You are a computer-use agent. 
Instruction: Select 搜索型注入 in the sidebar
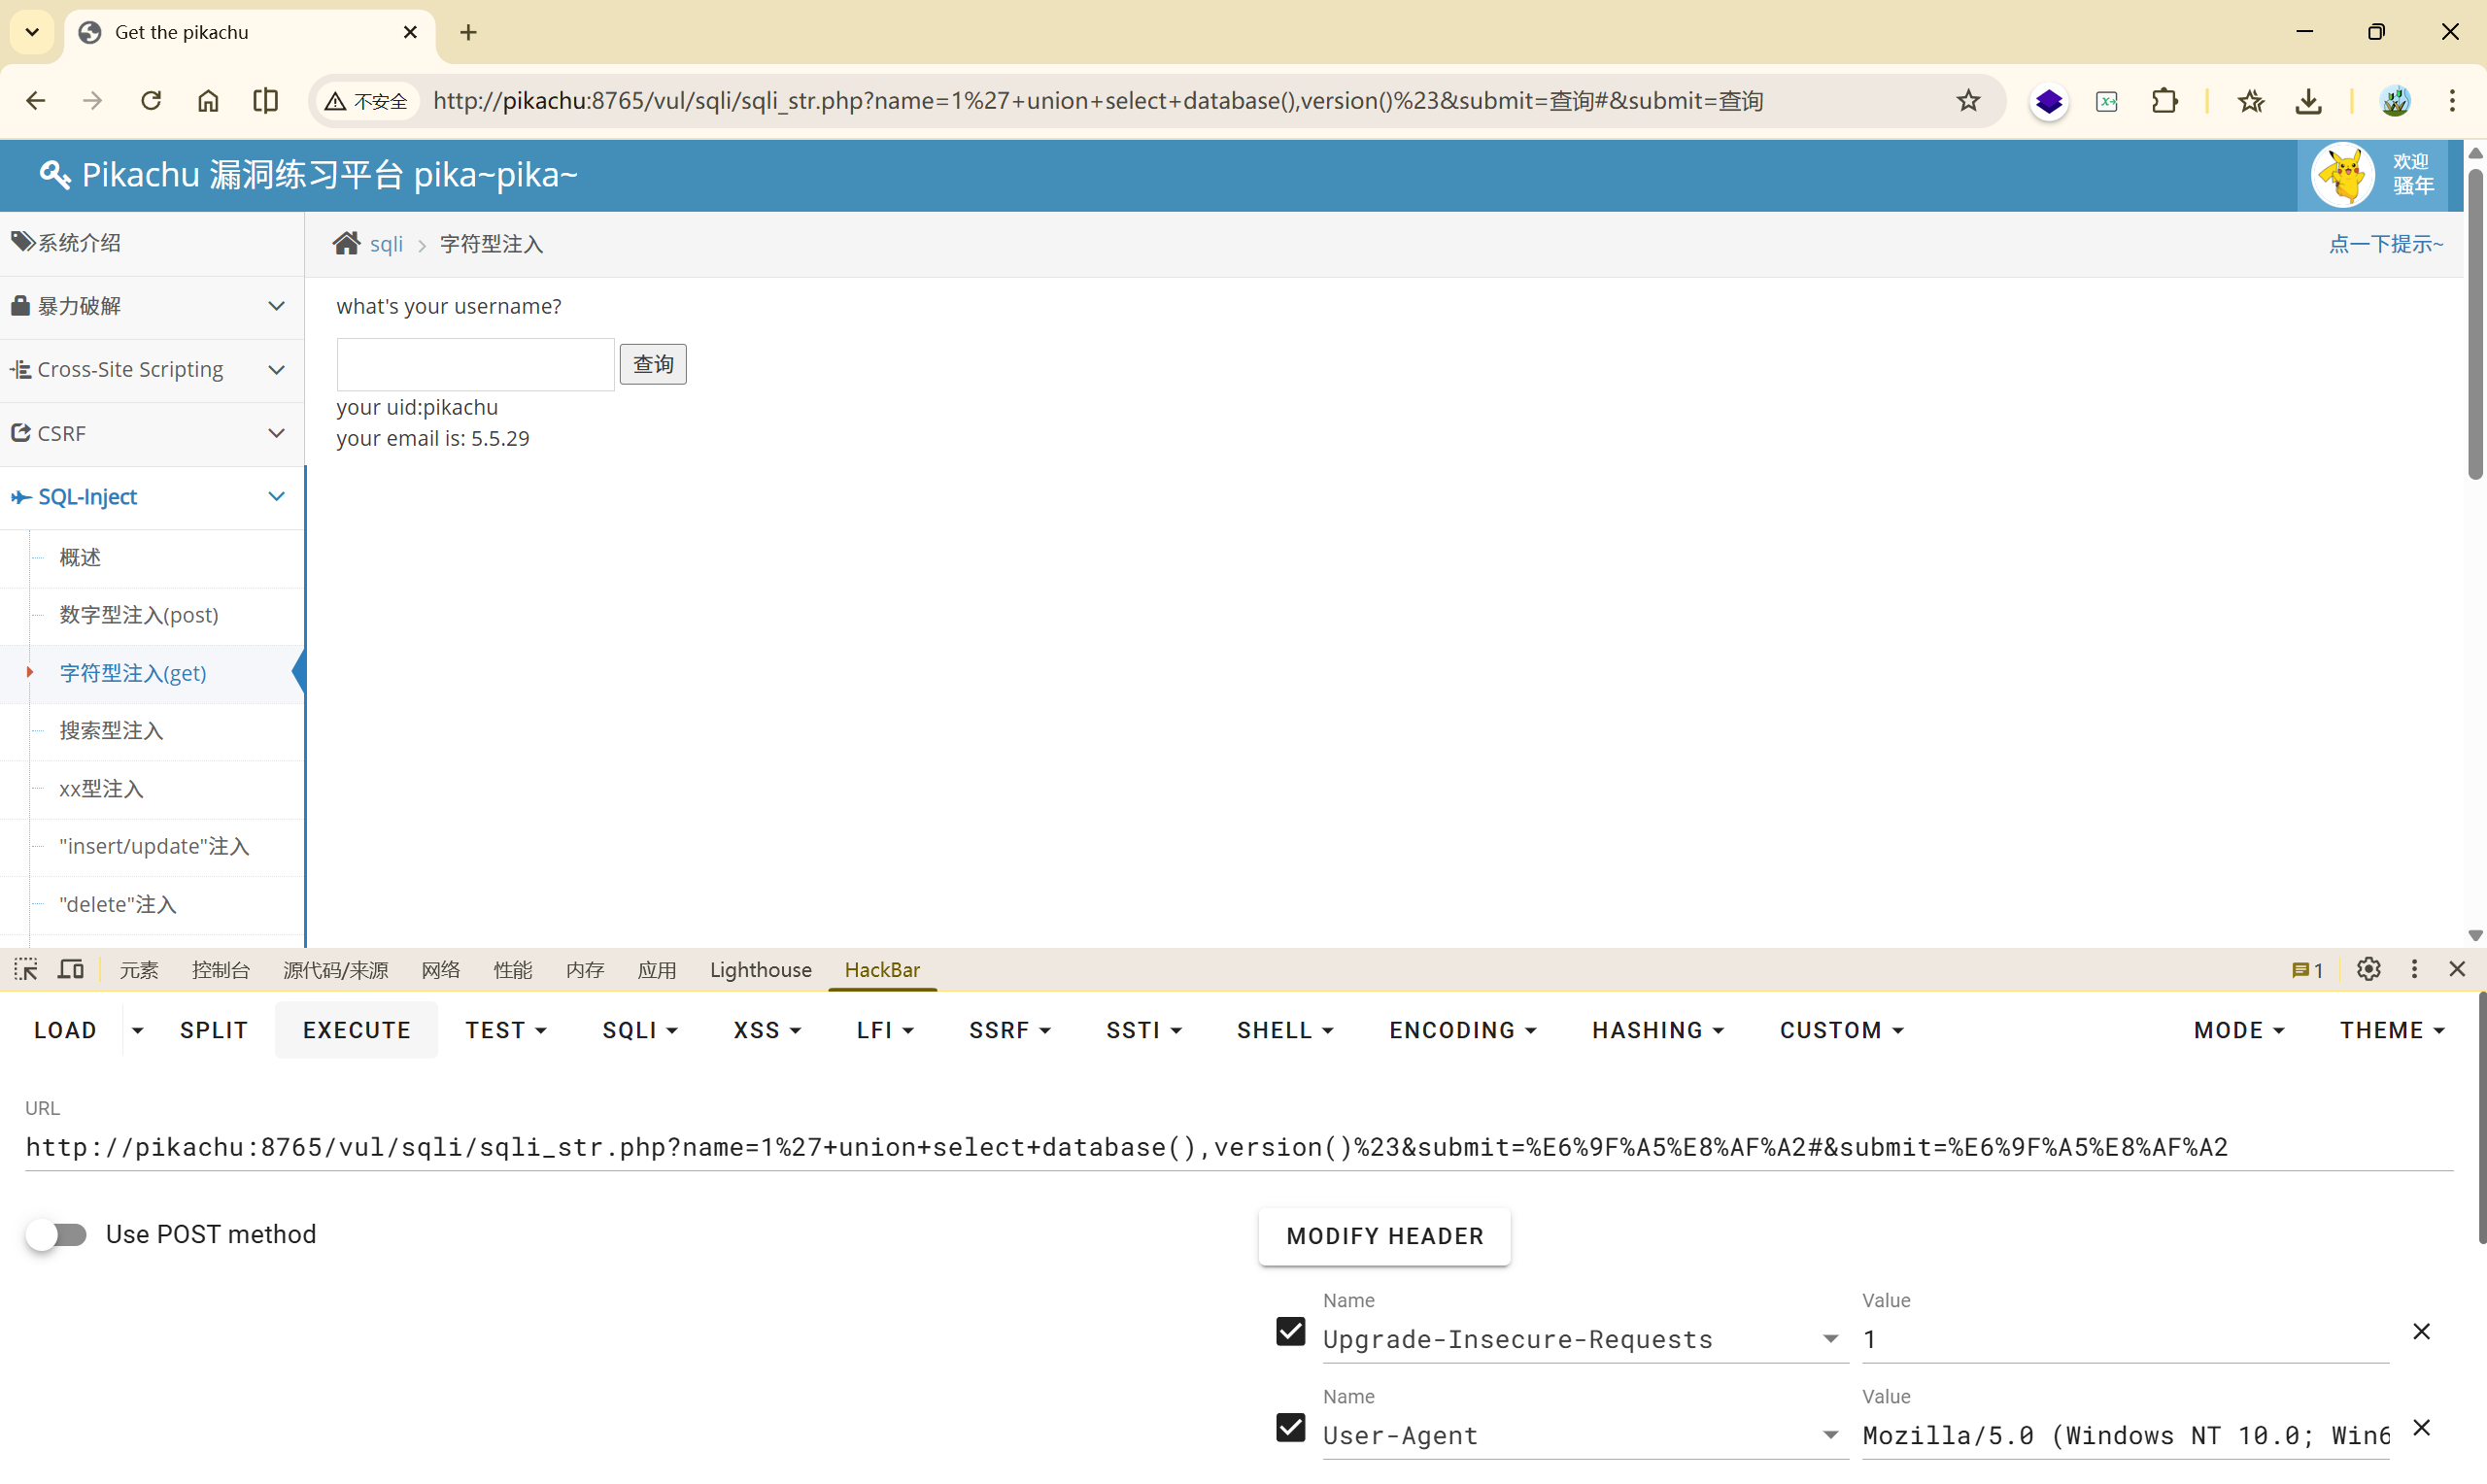(x=111, y=731)
